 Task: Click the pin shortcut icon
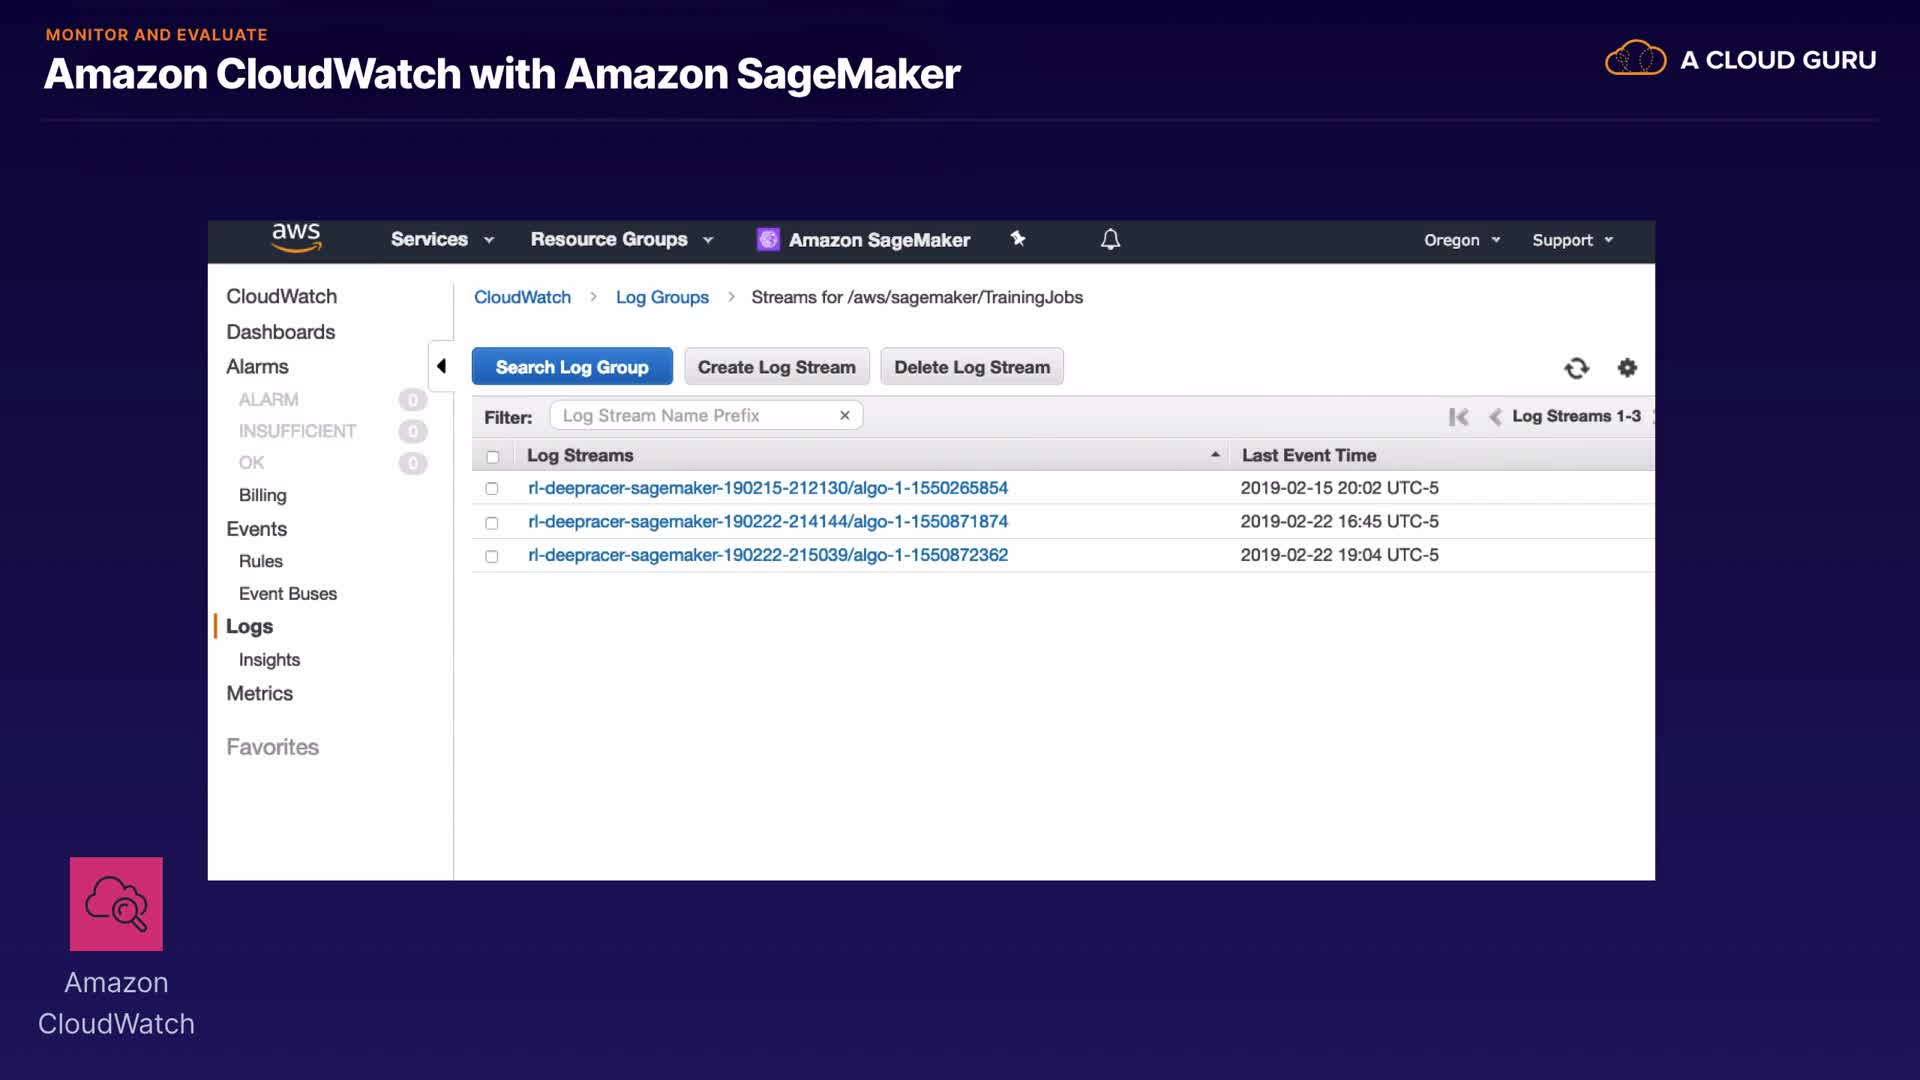1018,238
